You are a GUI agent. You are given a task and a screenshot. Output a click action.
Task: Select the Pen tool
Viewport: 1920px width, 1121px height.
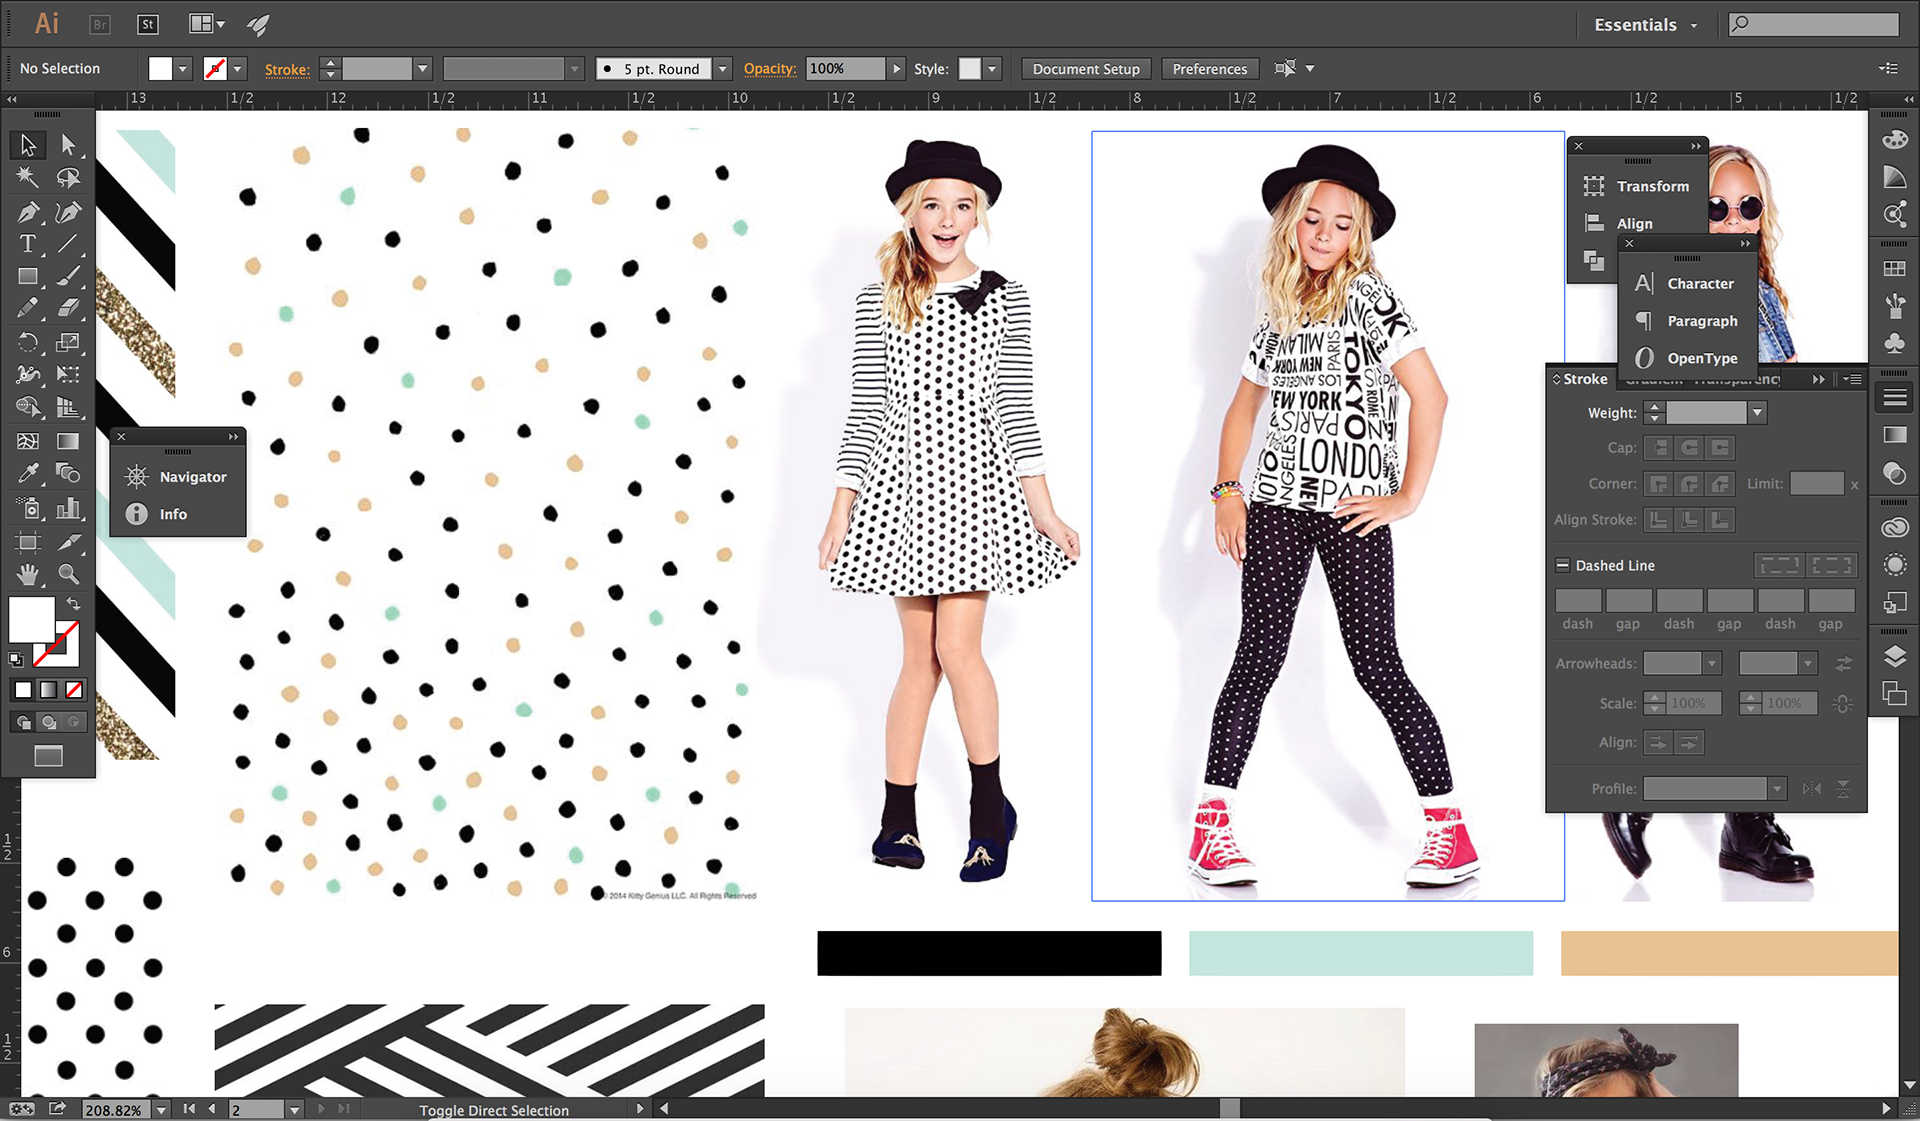(28, 212)
